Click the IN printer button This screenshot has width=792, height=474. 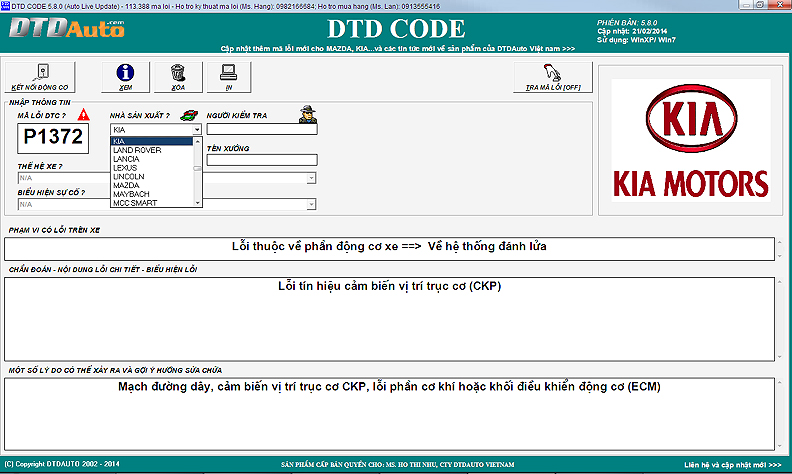point(229,77)
